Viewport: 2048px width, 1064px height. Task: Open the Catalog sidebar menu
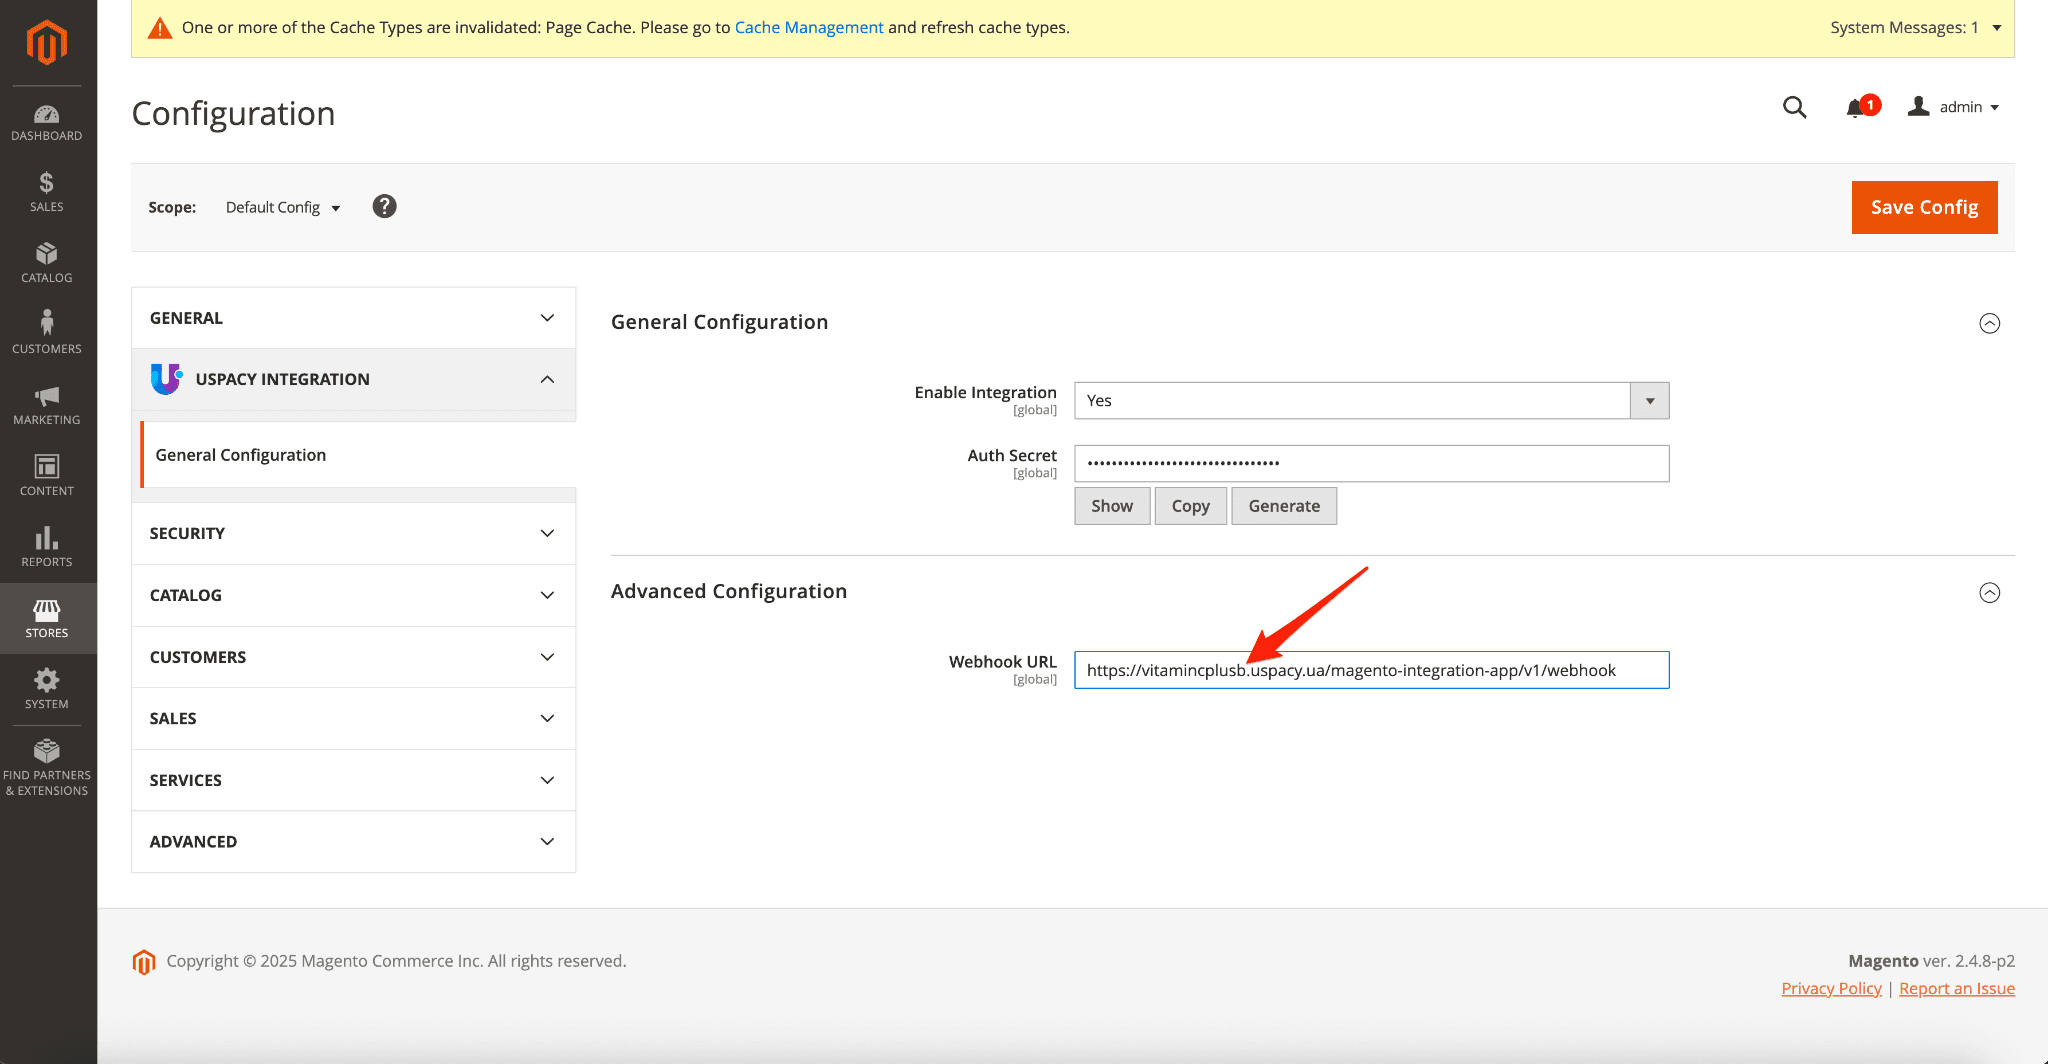47,263
